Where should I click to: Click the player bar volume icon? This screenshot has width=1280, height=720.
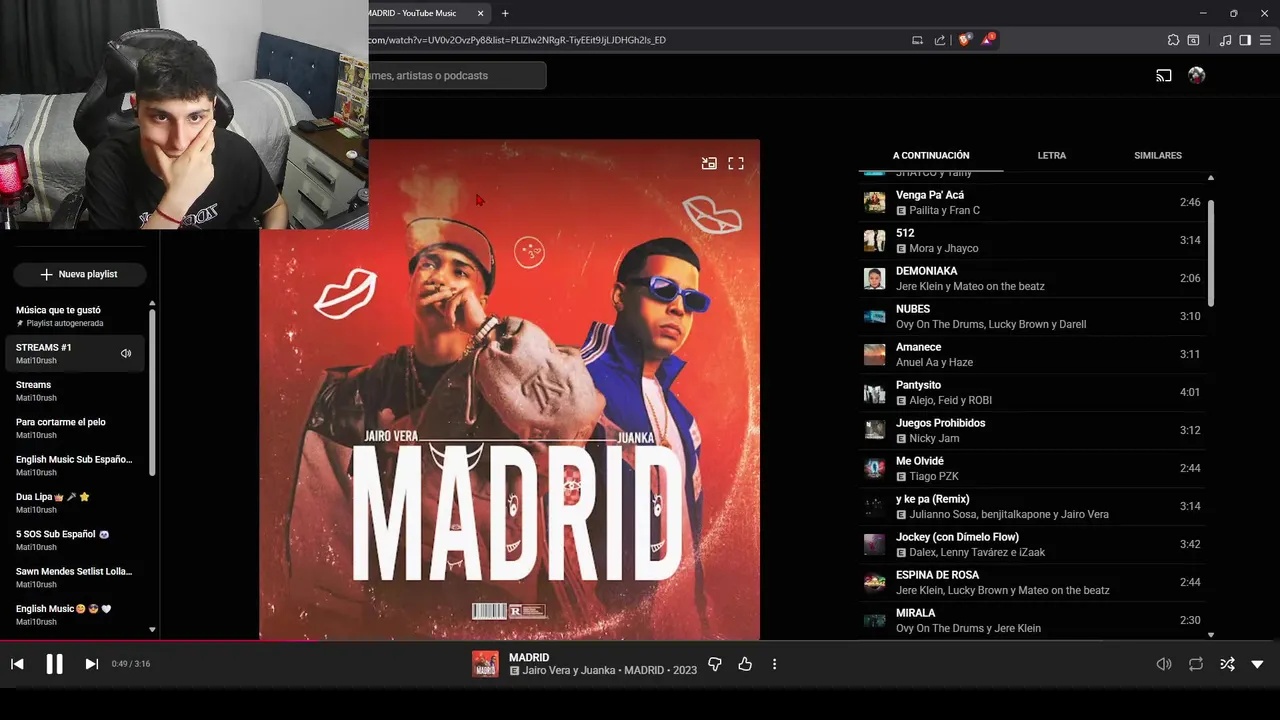(x=1164, y=664)
